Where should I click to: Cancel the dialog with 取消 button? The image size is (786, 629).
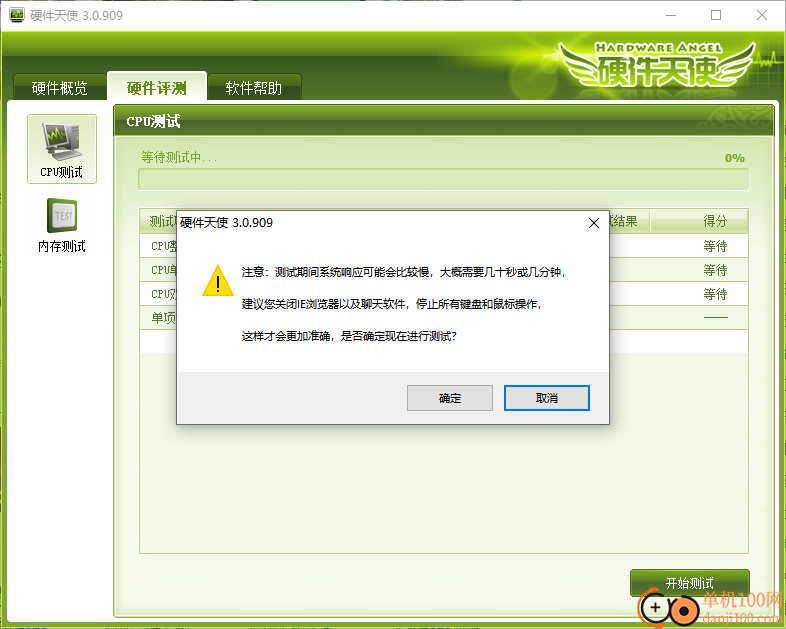point(546,398)
